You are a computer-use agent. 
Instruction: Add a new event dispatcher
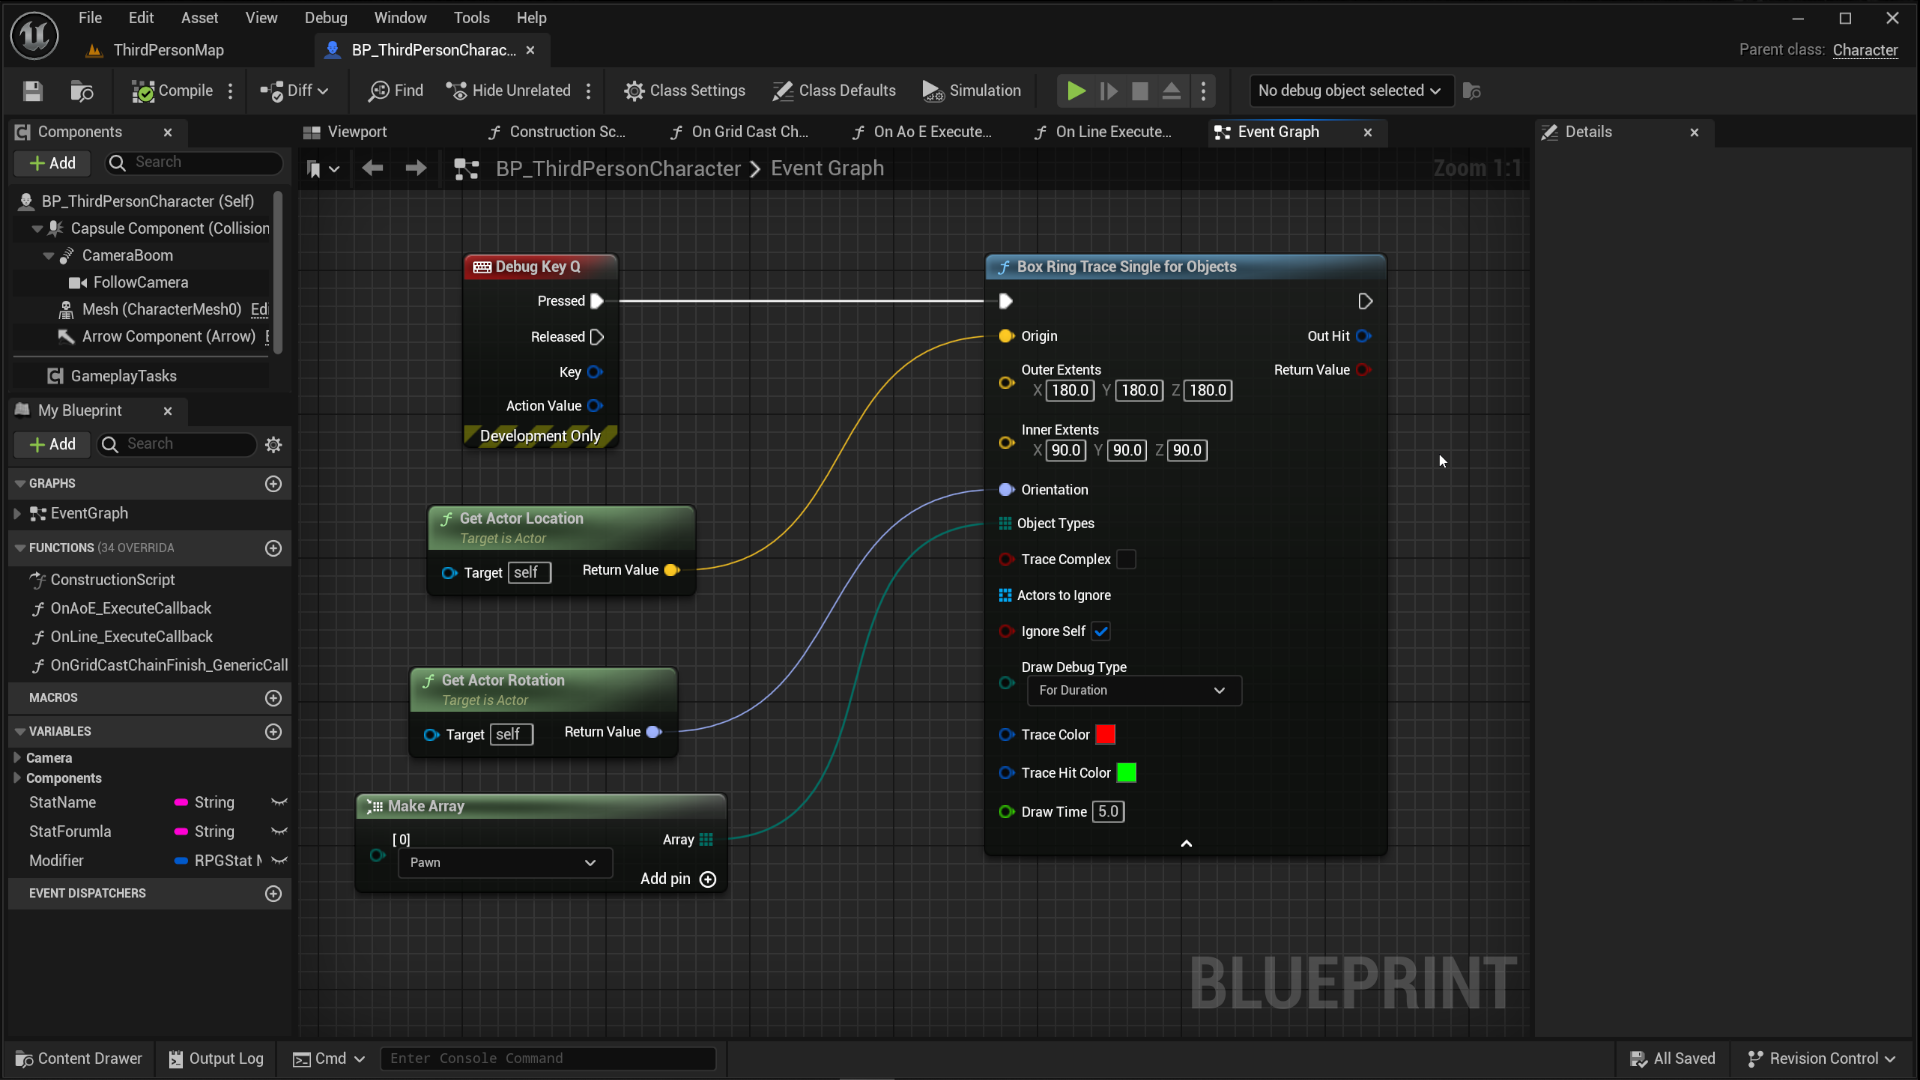click(x=273, y=894)
